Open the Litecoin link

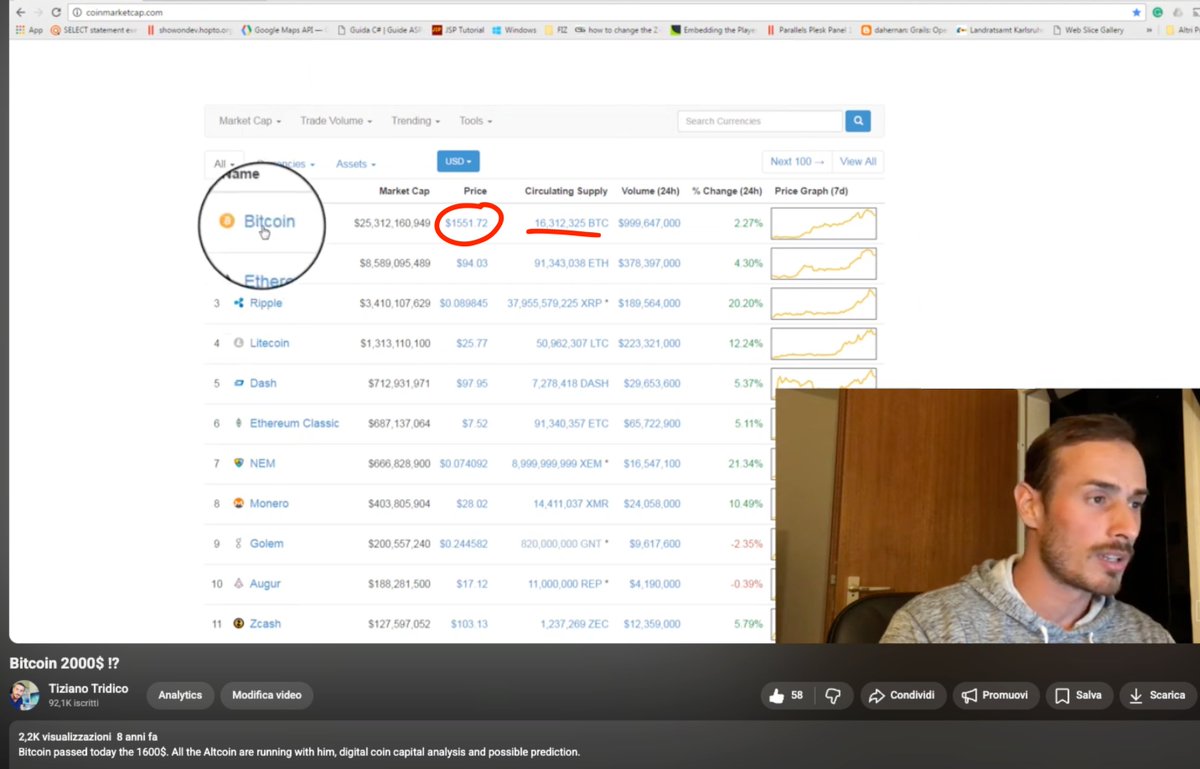point(270,343)
